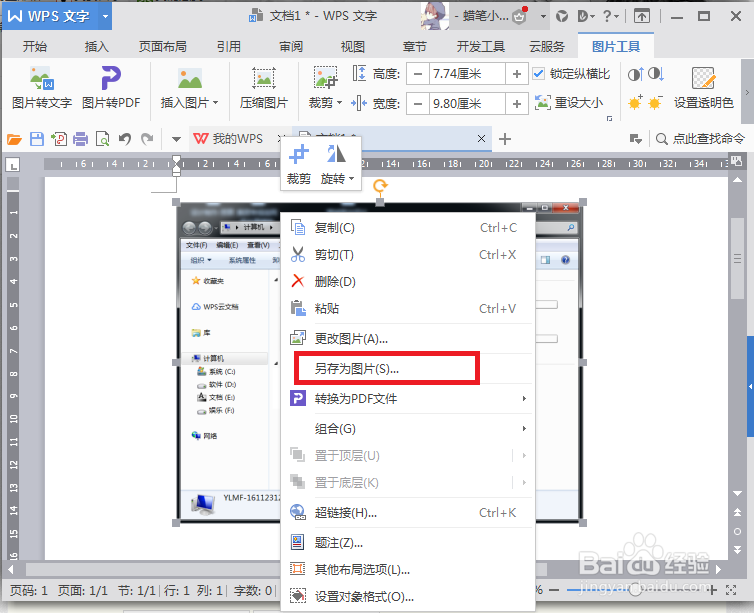Select 删除(D) from context menu
Screen dimensions: 754x613
408,282
